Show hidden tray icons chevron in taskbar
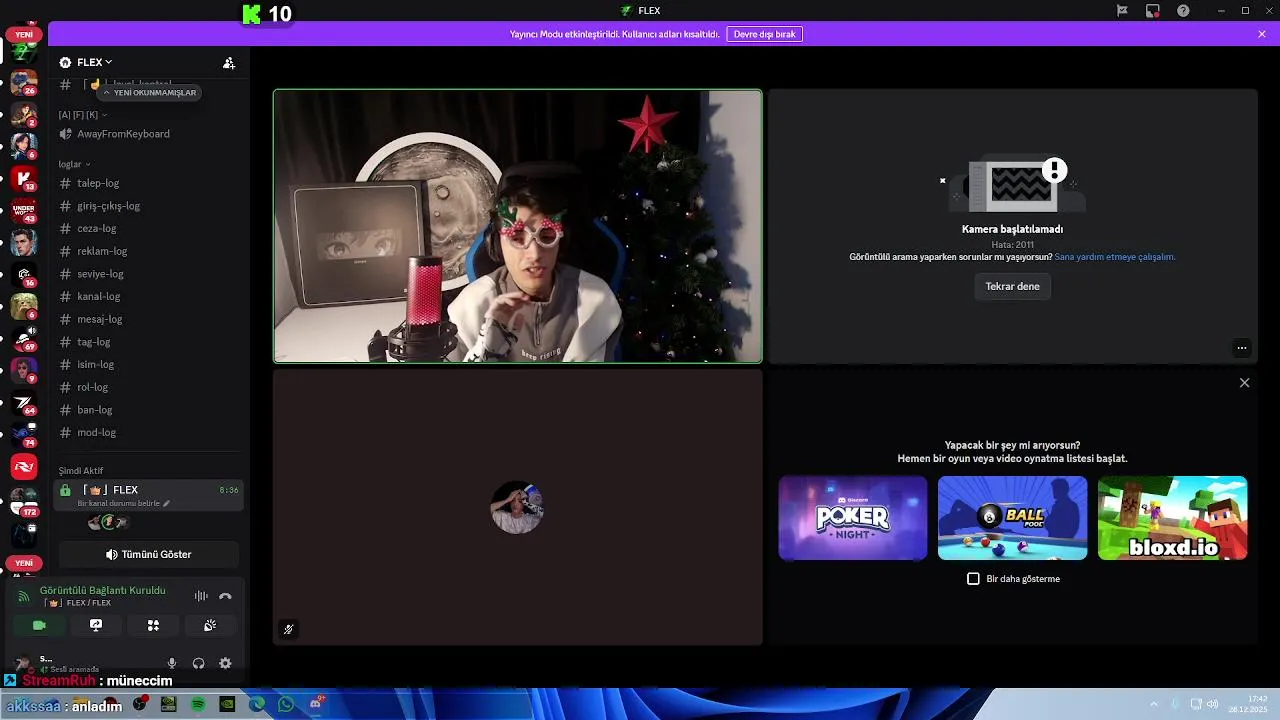Screen dimensions: 1280x720 click(1154, 704)
